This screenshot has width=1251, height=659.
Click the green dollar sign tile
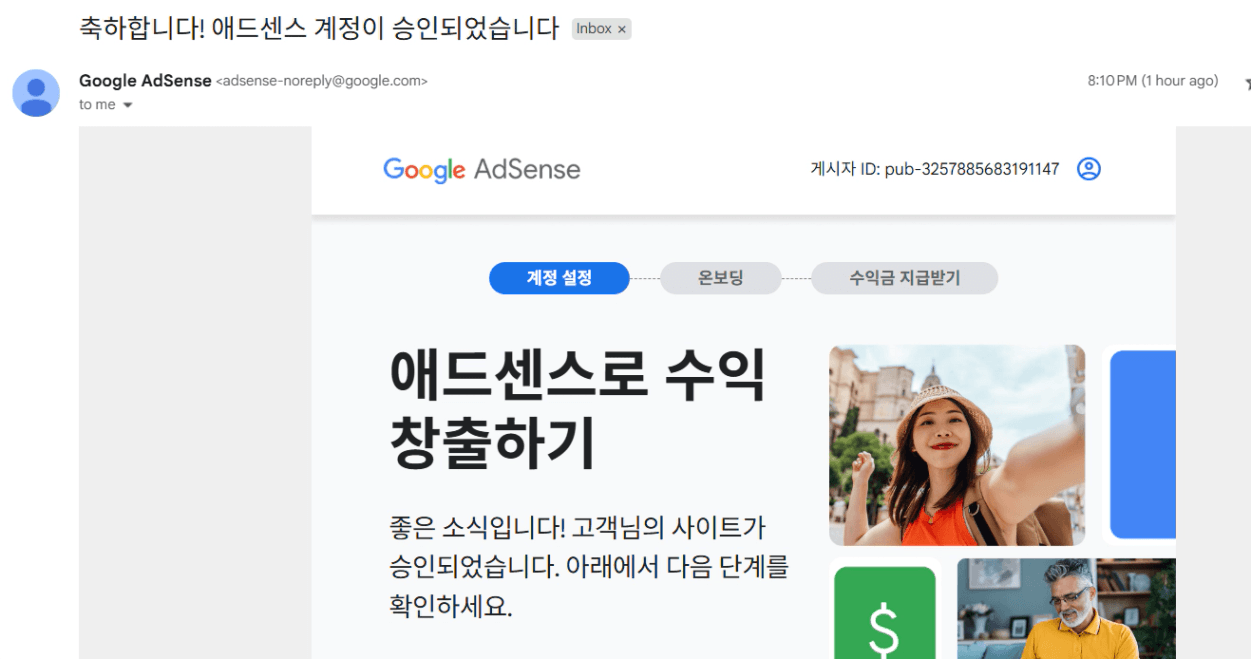click(x=884, y=613)
